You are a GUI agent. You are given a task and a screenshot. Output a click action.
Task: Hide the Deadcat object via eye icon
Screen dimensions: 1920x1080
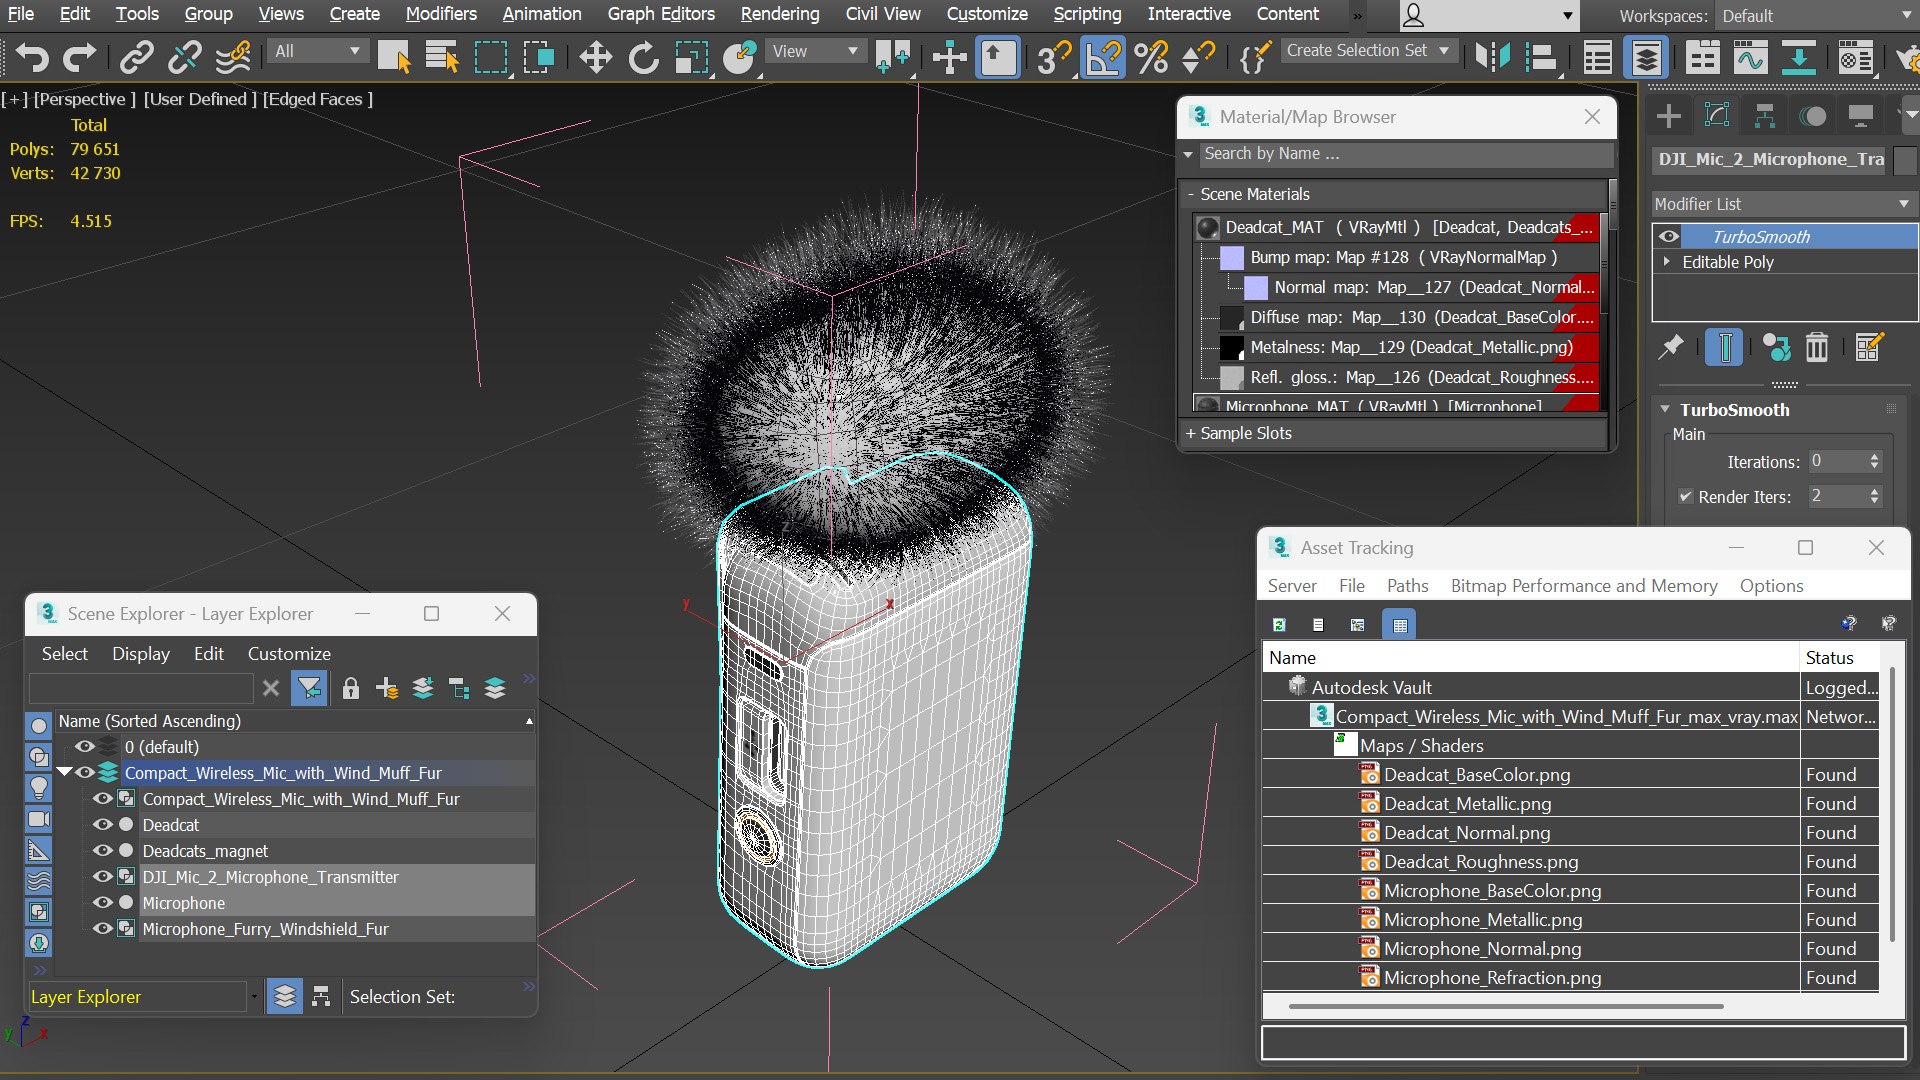pos(102,825)
